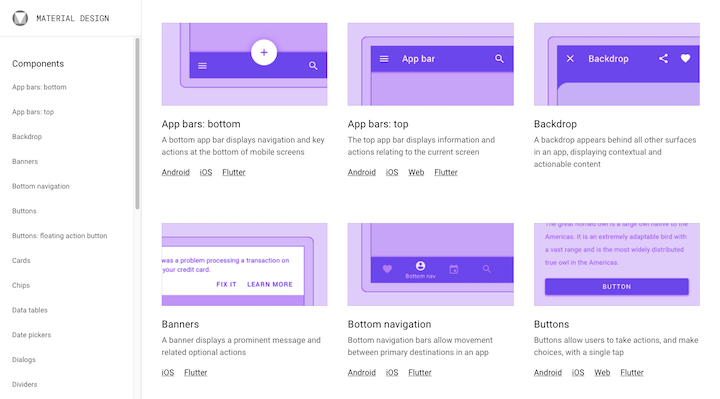
Task: Open Flutter link under Banners
Action: click(196, 372)
